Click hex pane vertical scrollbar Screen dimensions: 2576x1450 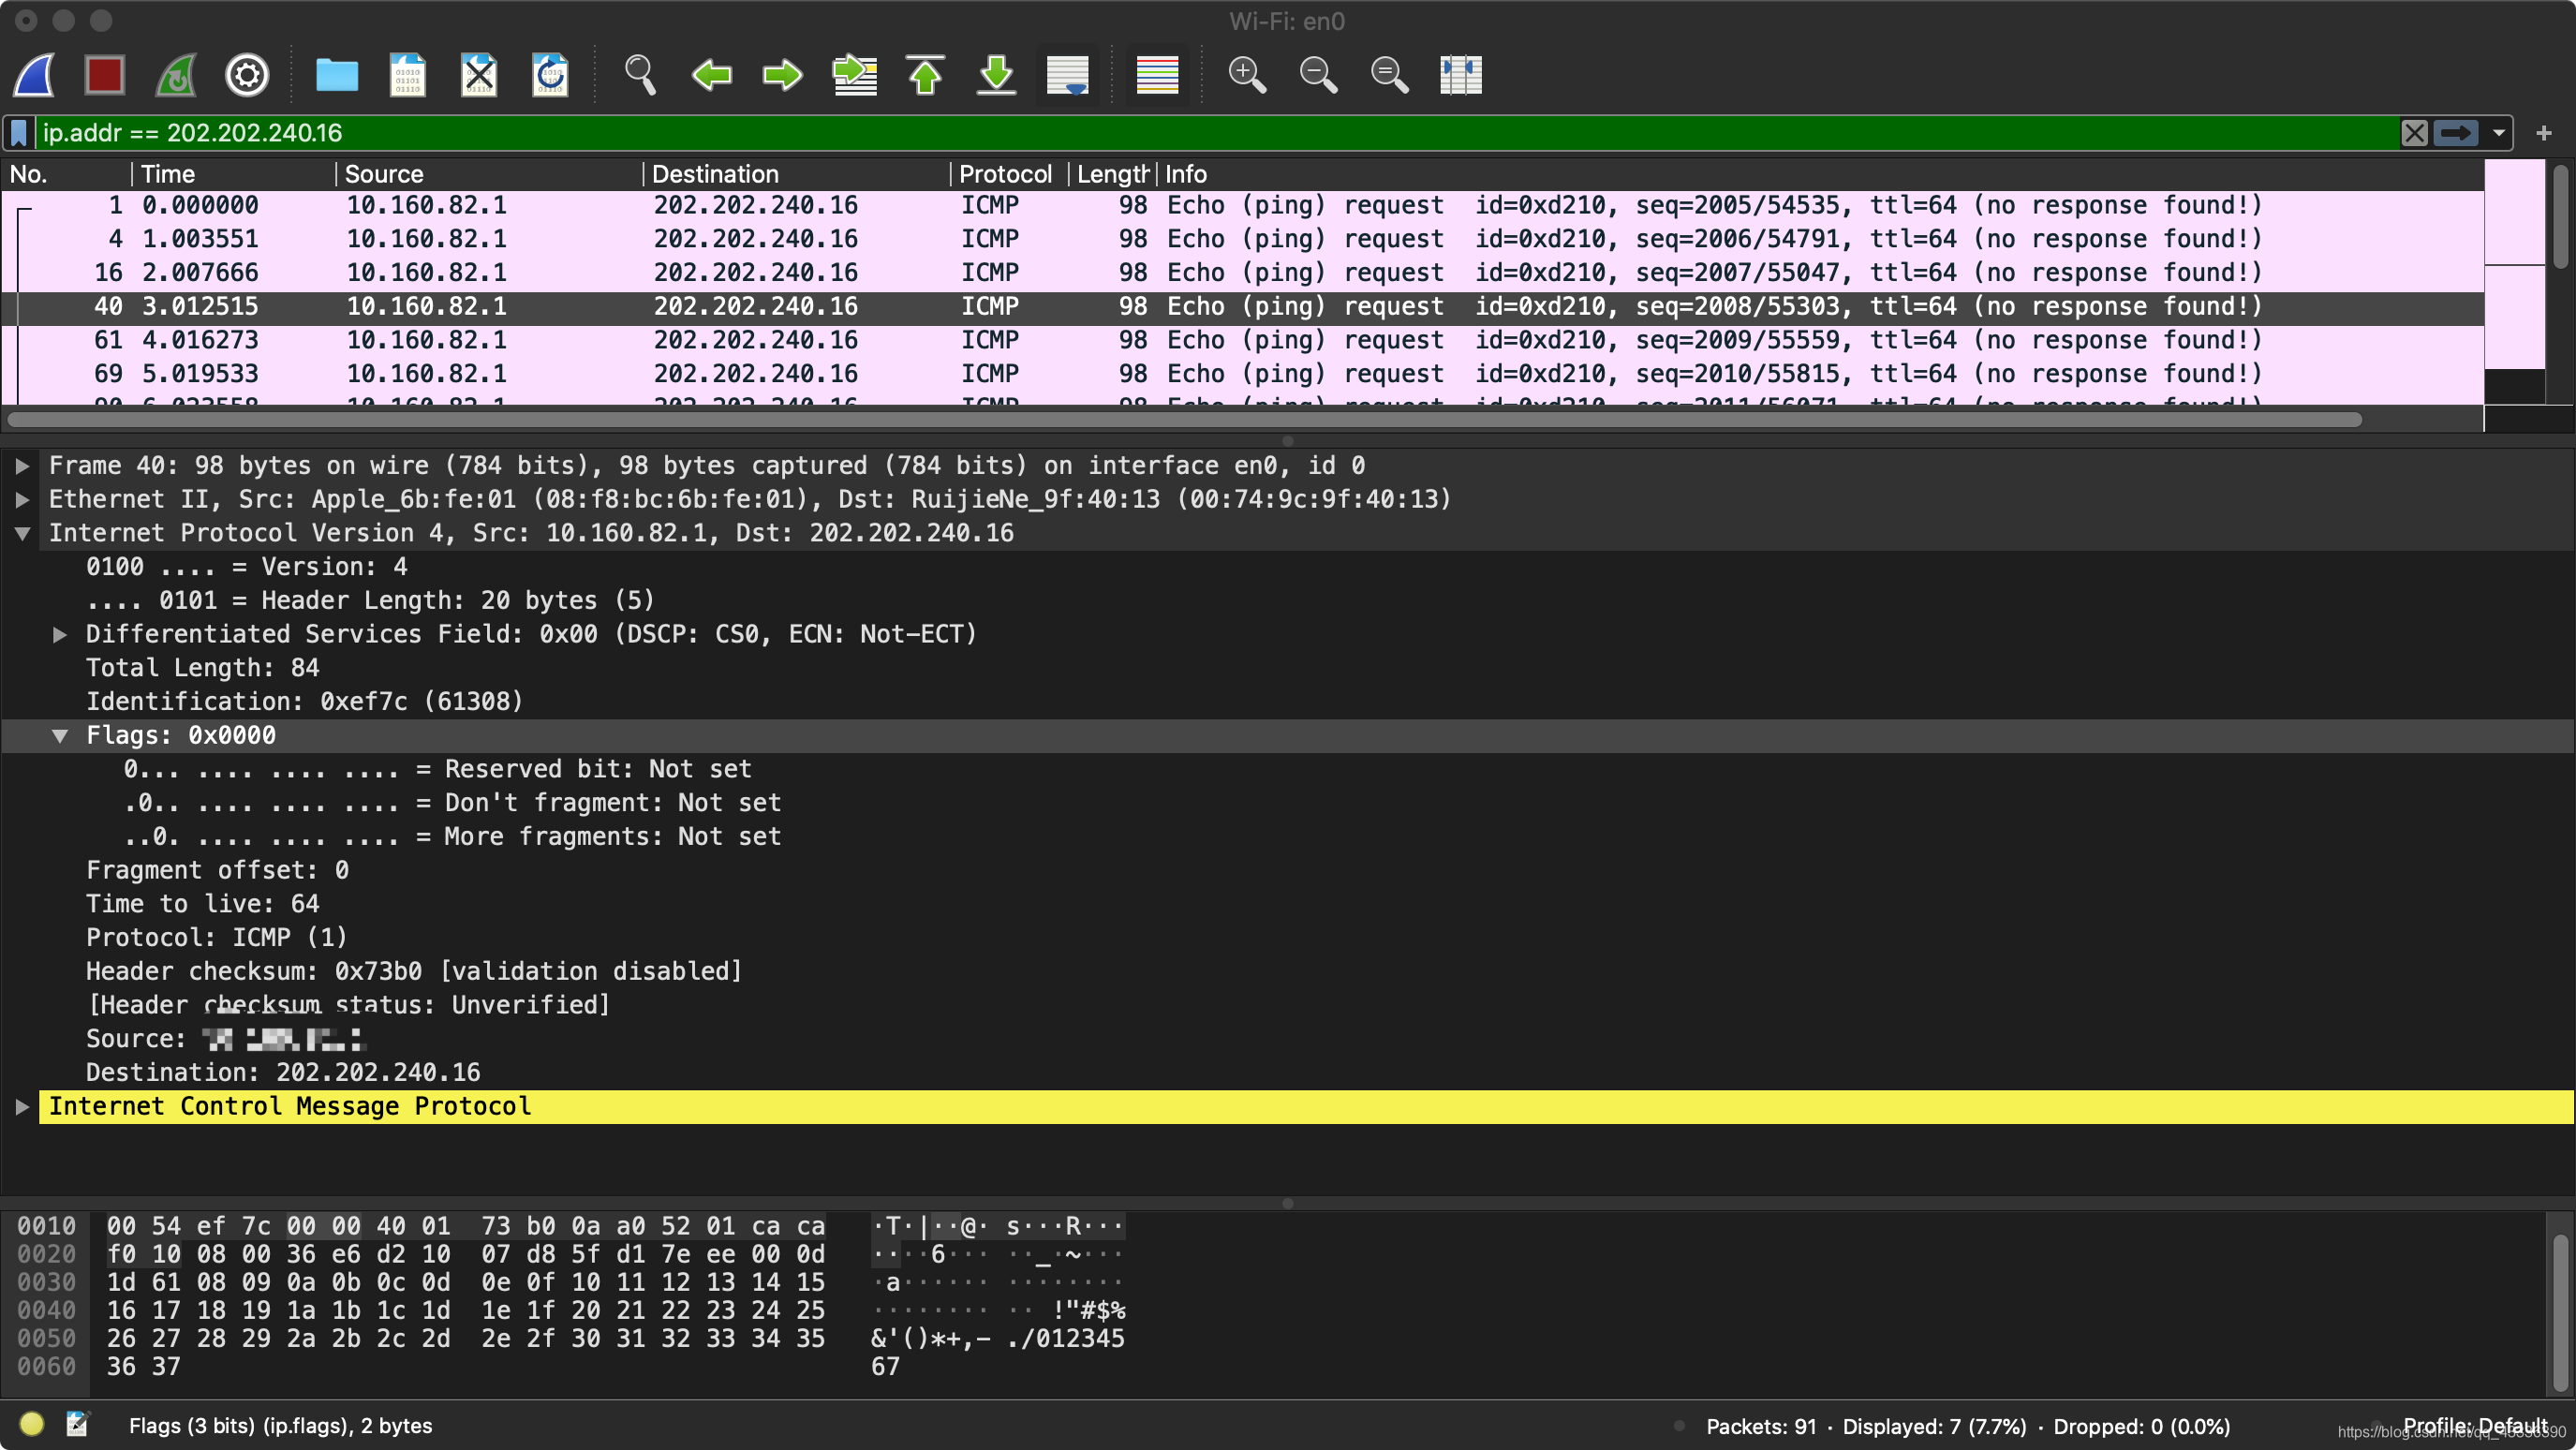coord(2561,1312)
